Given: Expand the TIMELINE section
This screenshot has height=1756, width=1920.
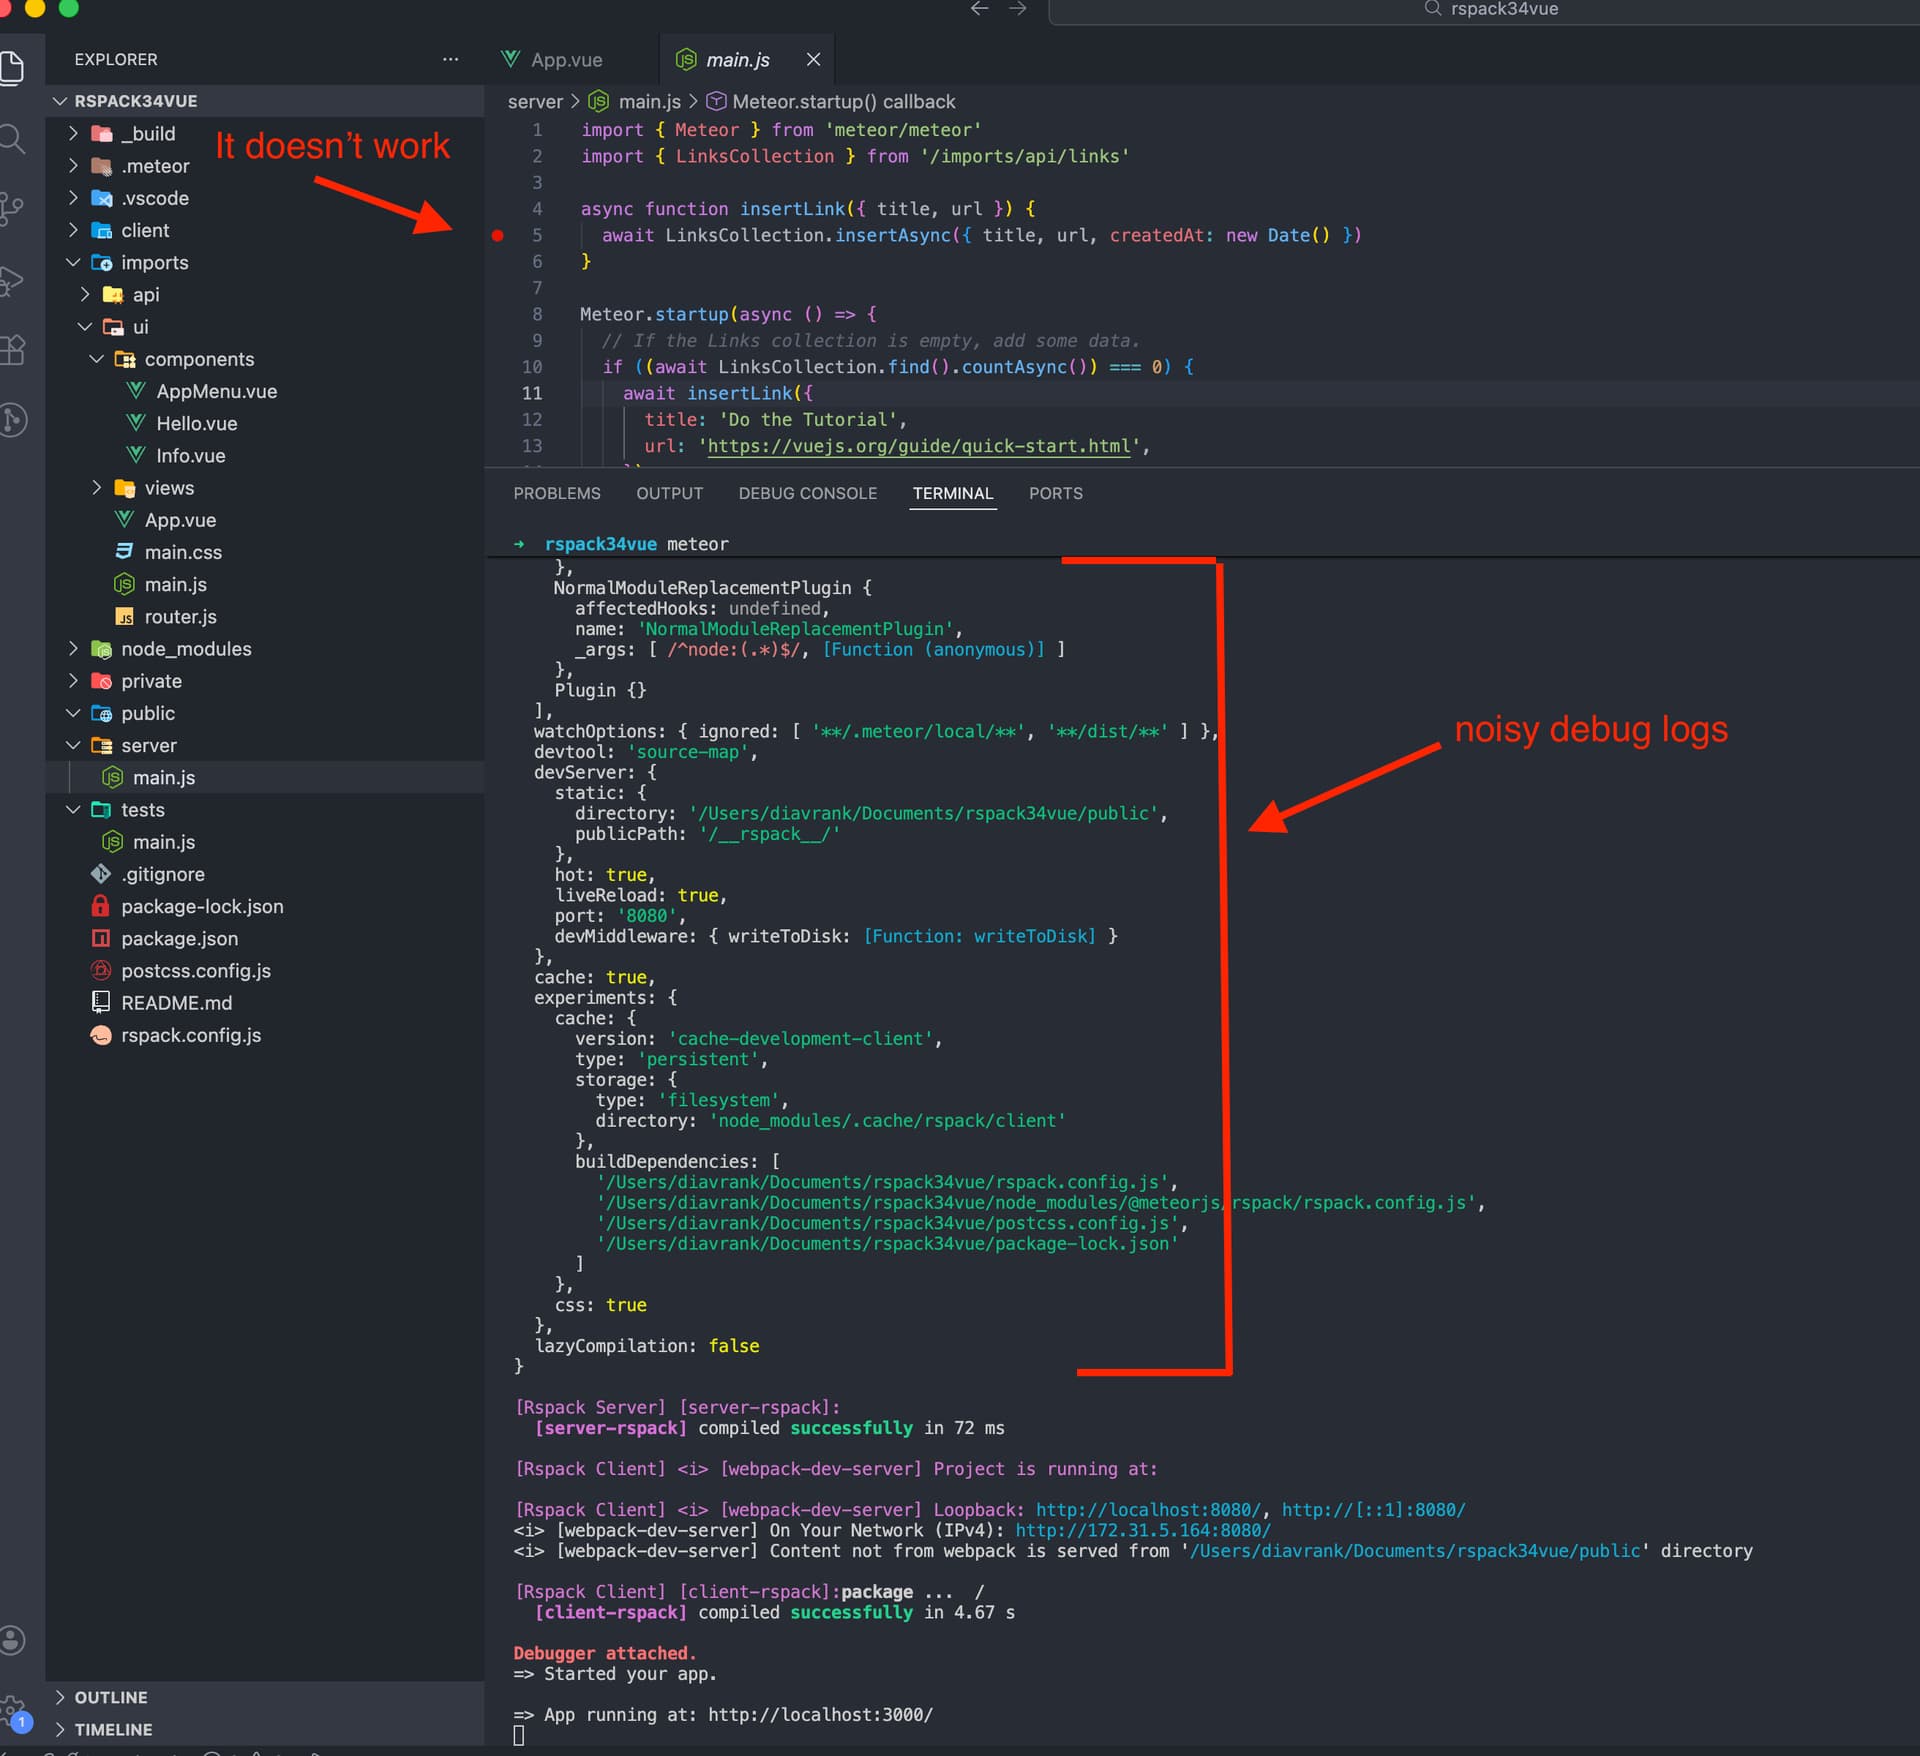Looking at the screenshot, I should 112,1729.
